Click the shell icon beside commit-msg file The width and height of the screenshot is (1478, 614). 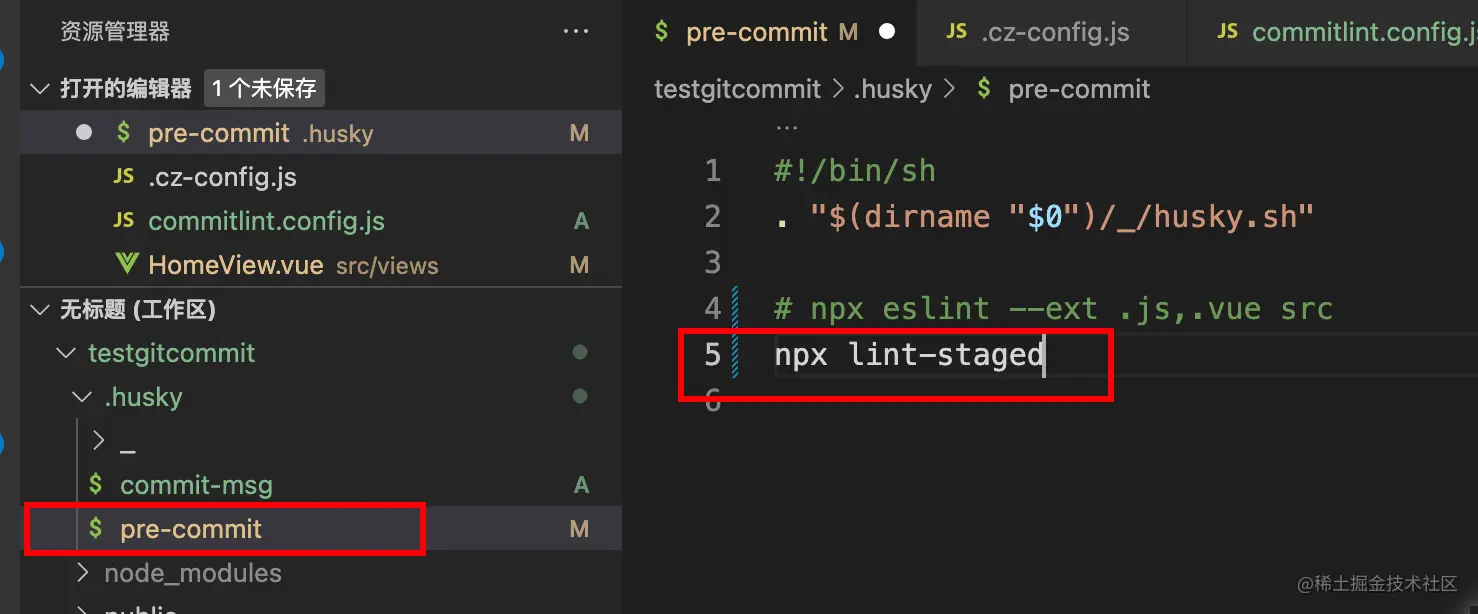click(96, 485)
